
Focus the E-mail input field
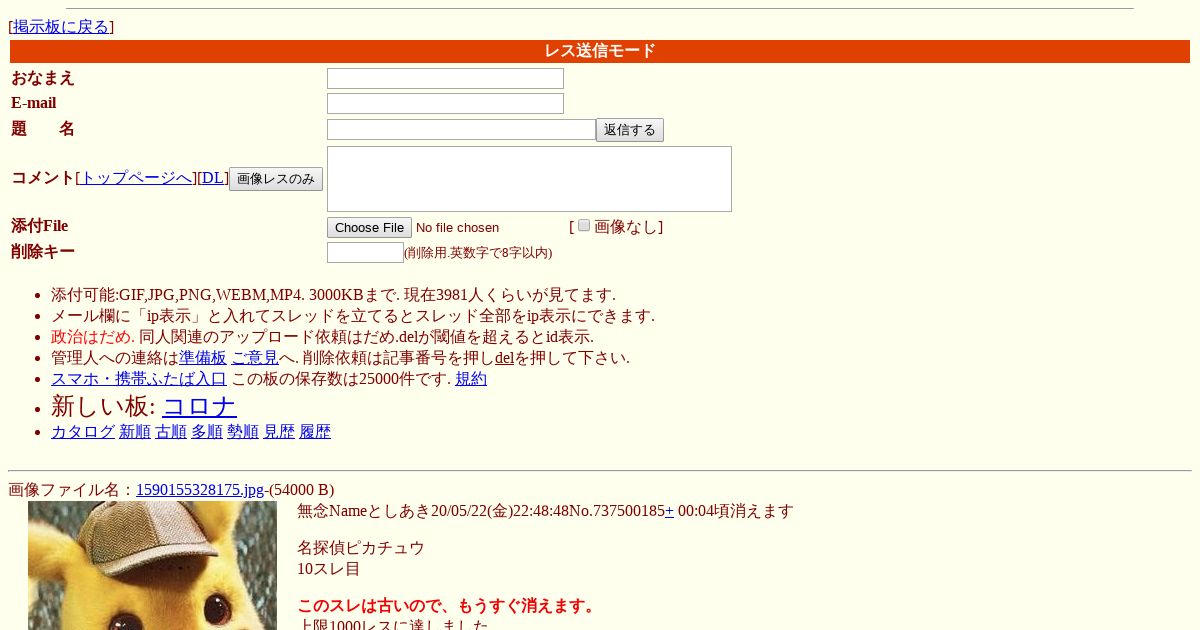pos(445,103)
